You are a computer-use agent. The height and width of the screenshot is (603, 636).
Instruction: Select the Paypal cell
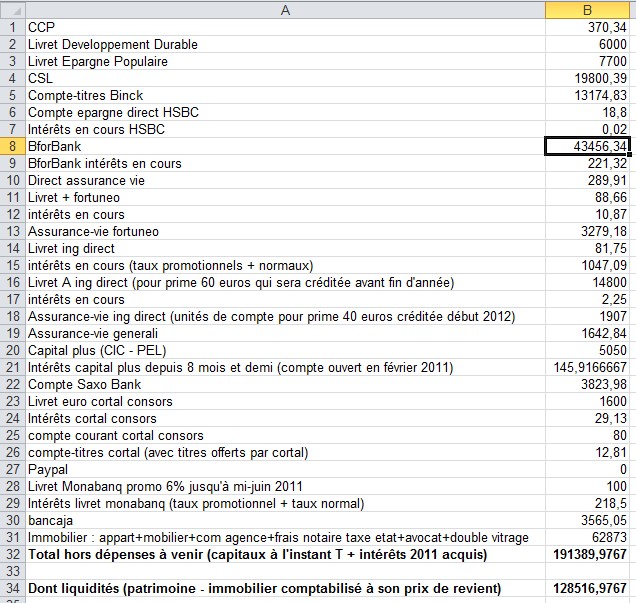[x=285, y=470]
